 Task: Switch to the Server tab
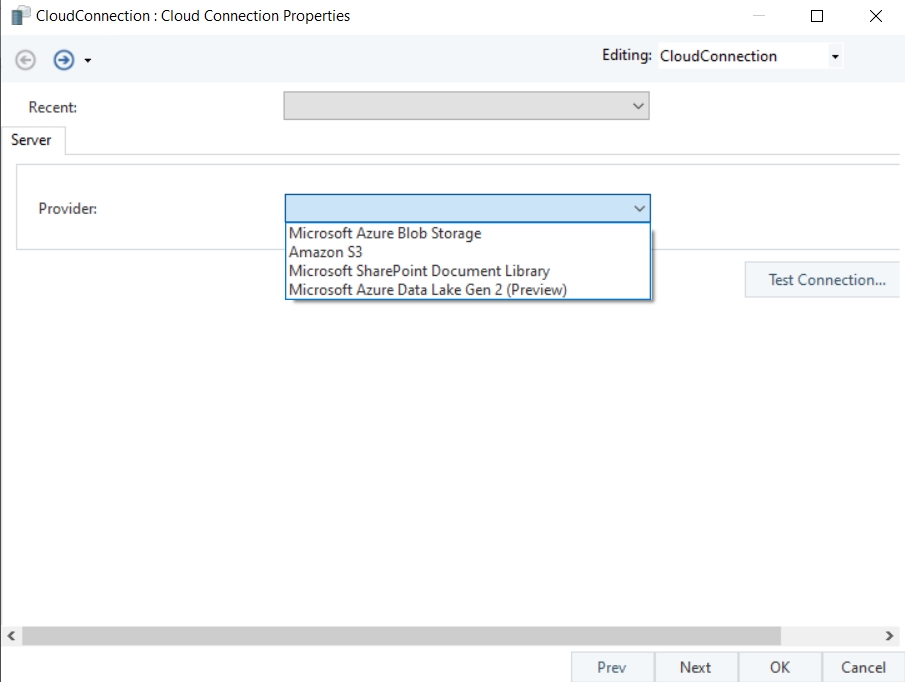(31, 140)
